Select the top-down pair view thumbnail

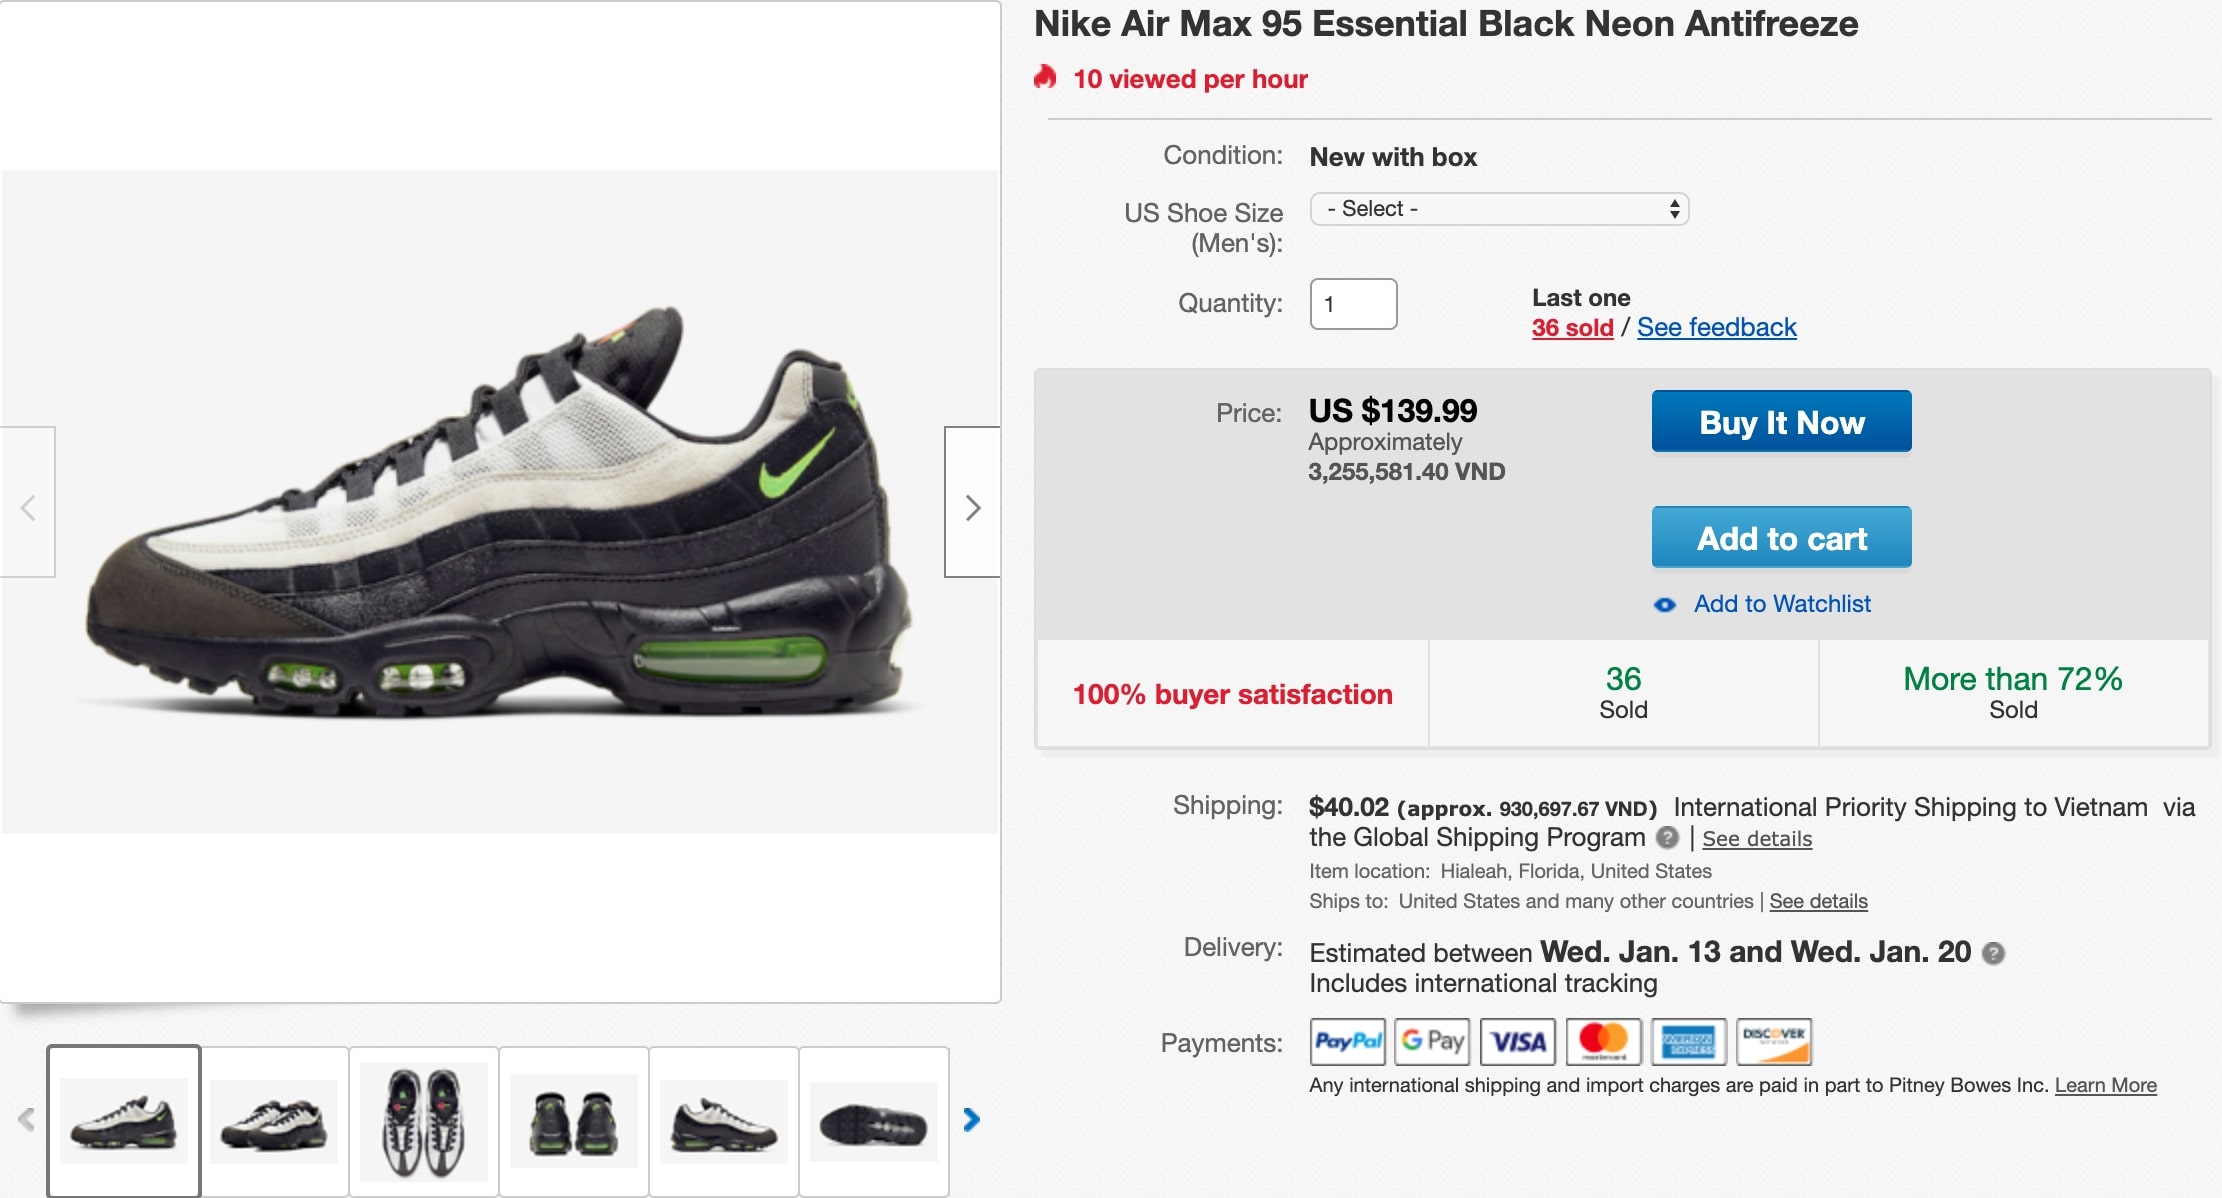424,1121
